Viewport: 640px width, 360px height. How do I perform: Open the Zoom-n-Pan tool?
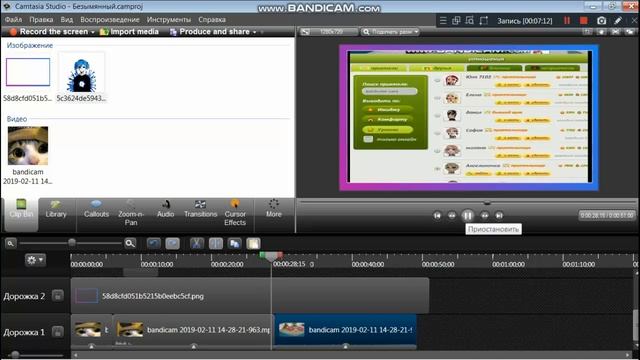tap(131, 213)
